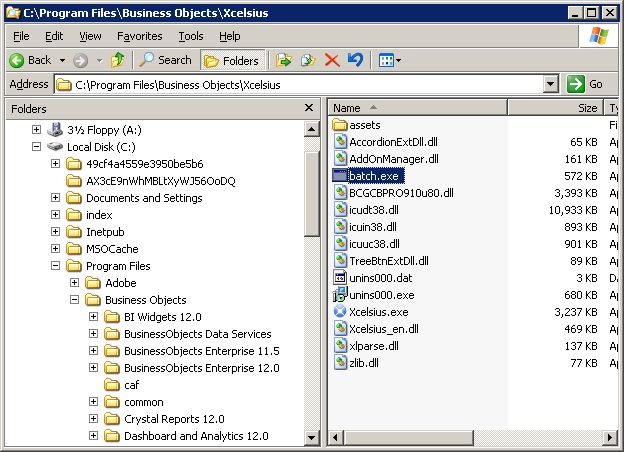Click the file list horizontal scrollbar thumb
The height and width of the screenshot is (452, 624).
click(409, 438)
